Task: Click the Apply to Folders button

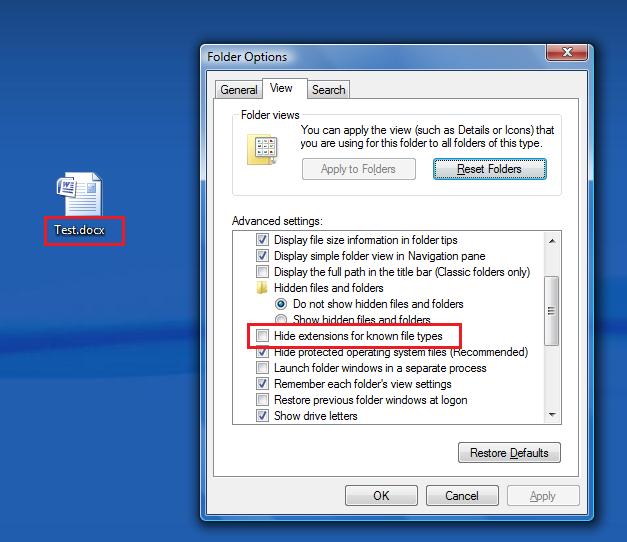Action: pos(359,169)
